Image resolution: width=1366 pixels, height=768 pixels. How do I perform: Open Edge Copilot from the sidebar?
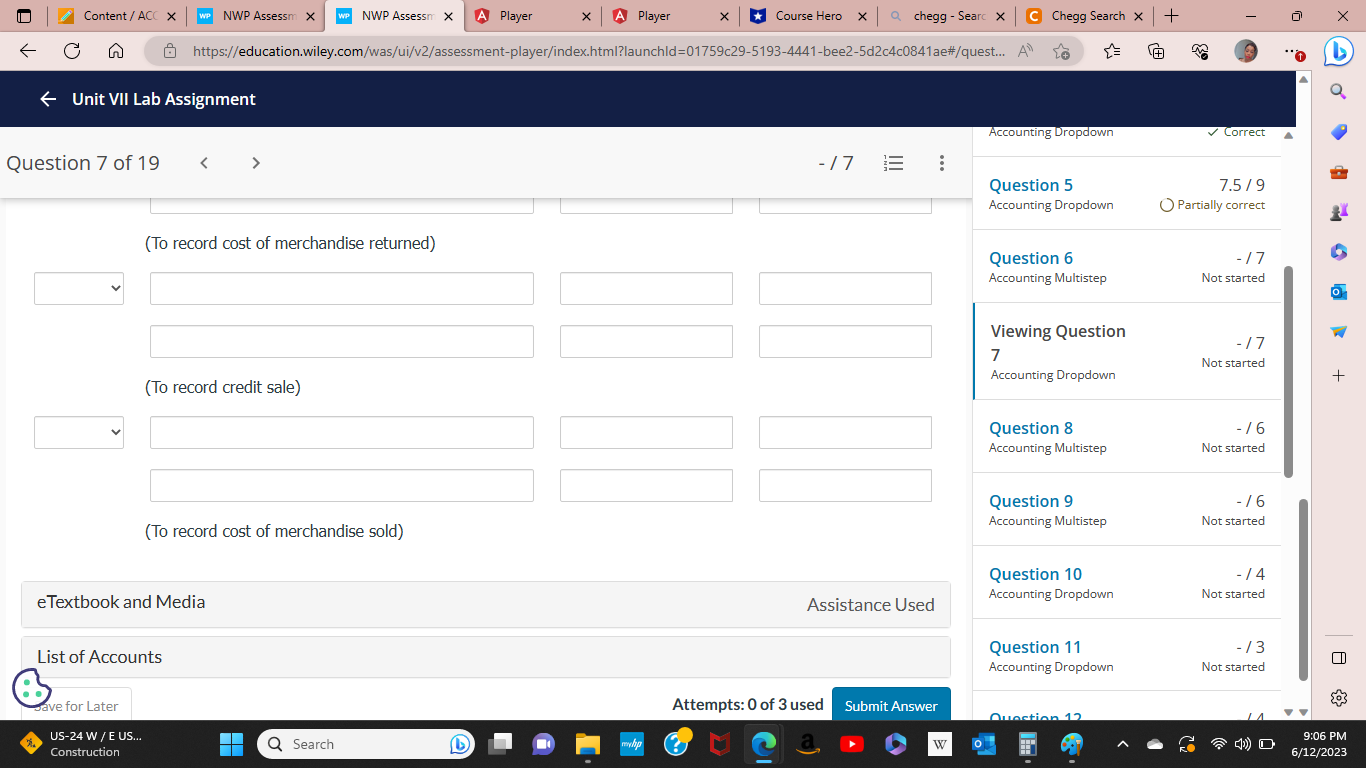[x=1338, y=51]
